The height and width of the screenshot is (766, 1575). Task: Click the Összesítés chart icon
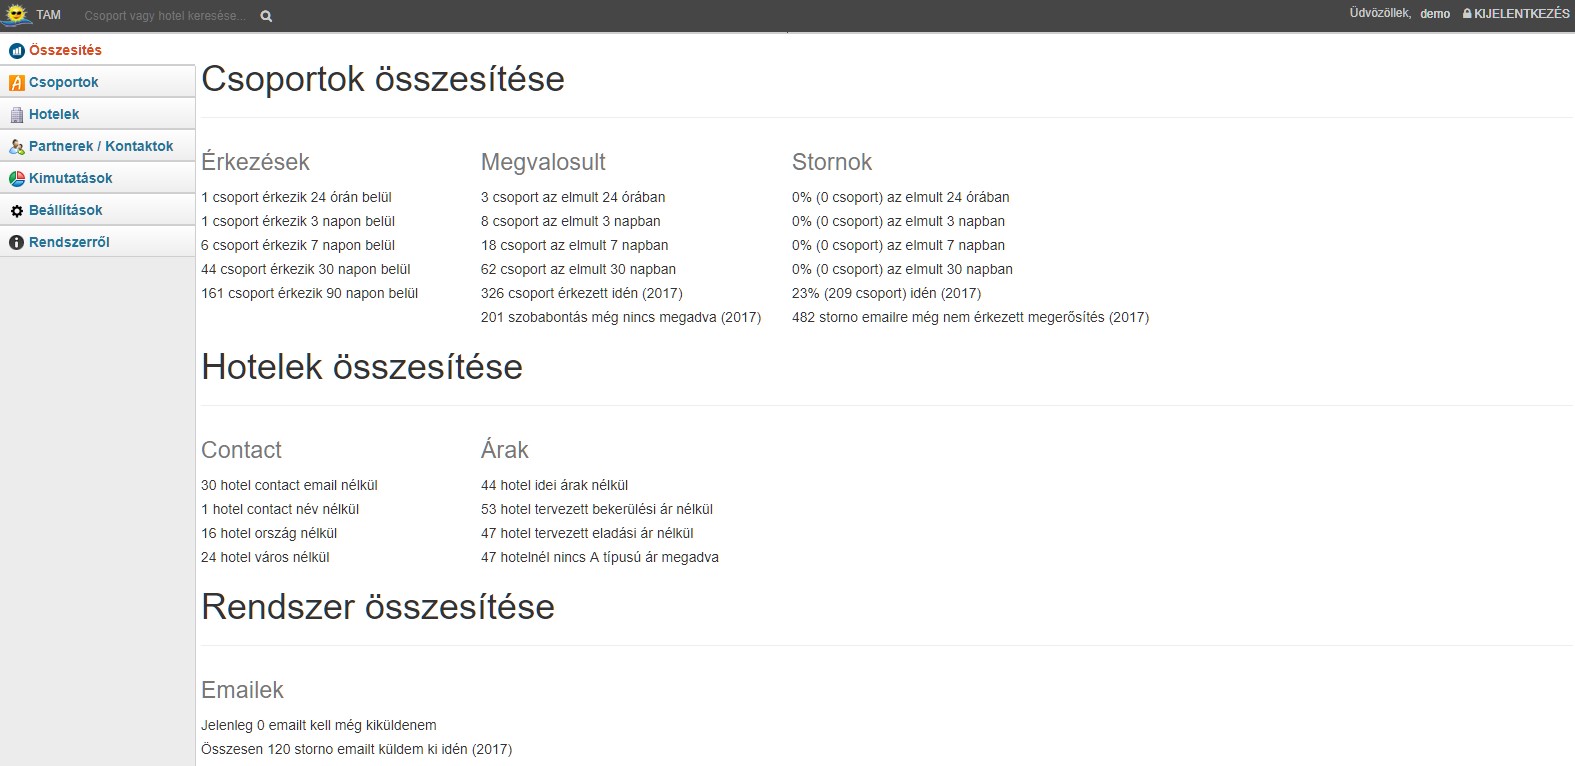coord(16,51)
